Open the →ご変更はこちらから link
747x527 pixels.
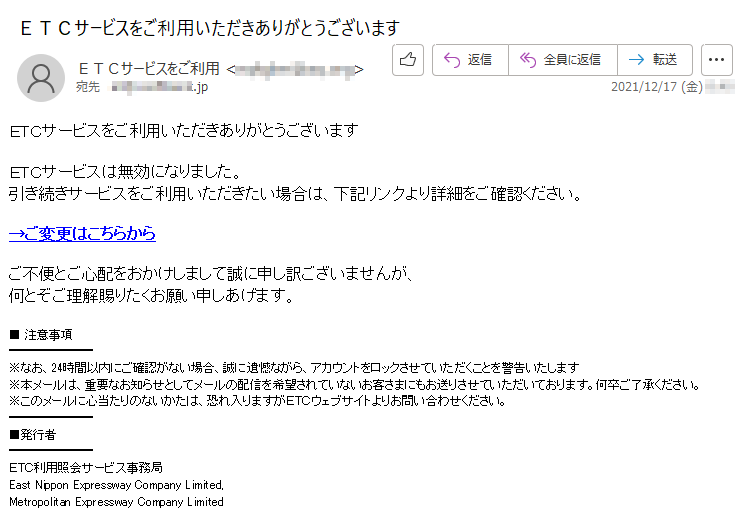pyautogui.click(x=82, y=233)
